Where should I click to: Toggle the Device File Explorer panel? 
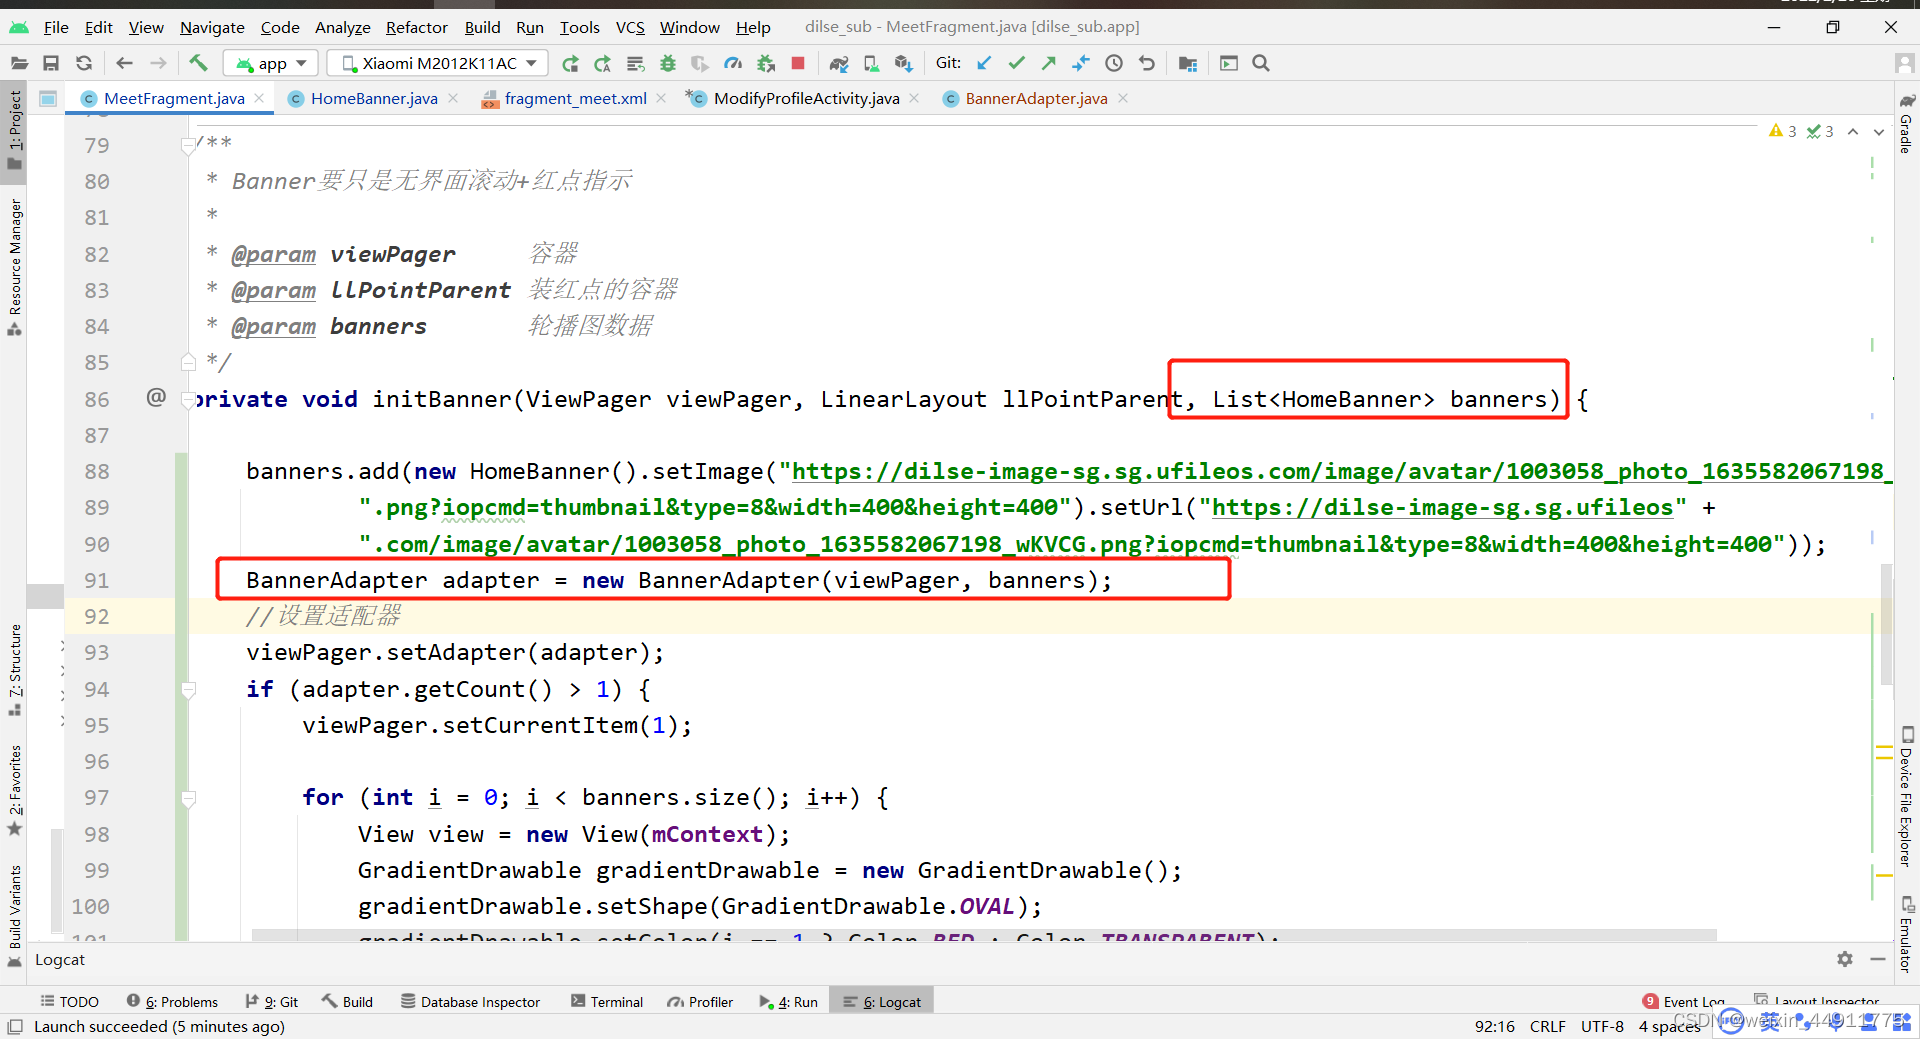click(1906, 796)
